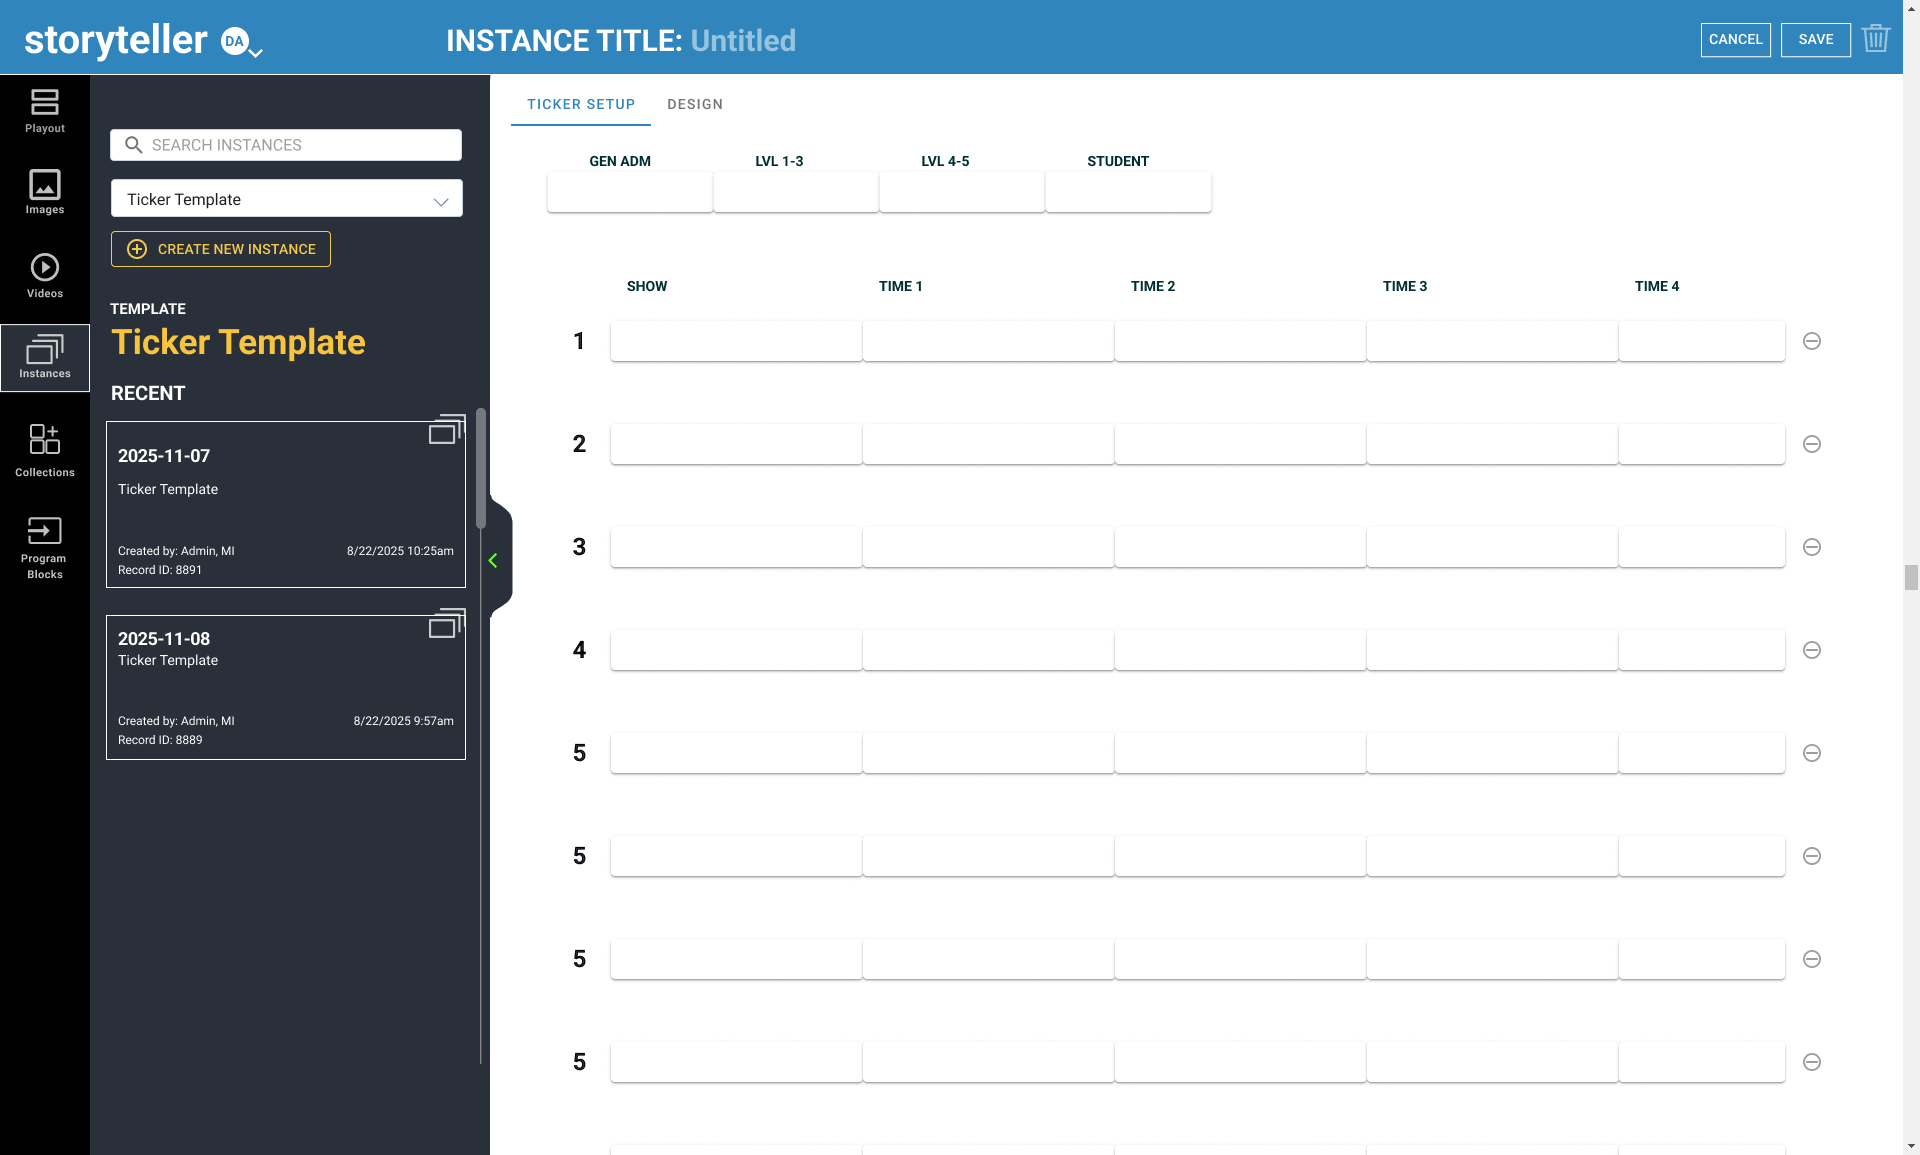1920x1155 pixels.
Task: Remove row 1 with minus icon
Action: (1811, 341)
